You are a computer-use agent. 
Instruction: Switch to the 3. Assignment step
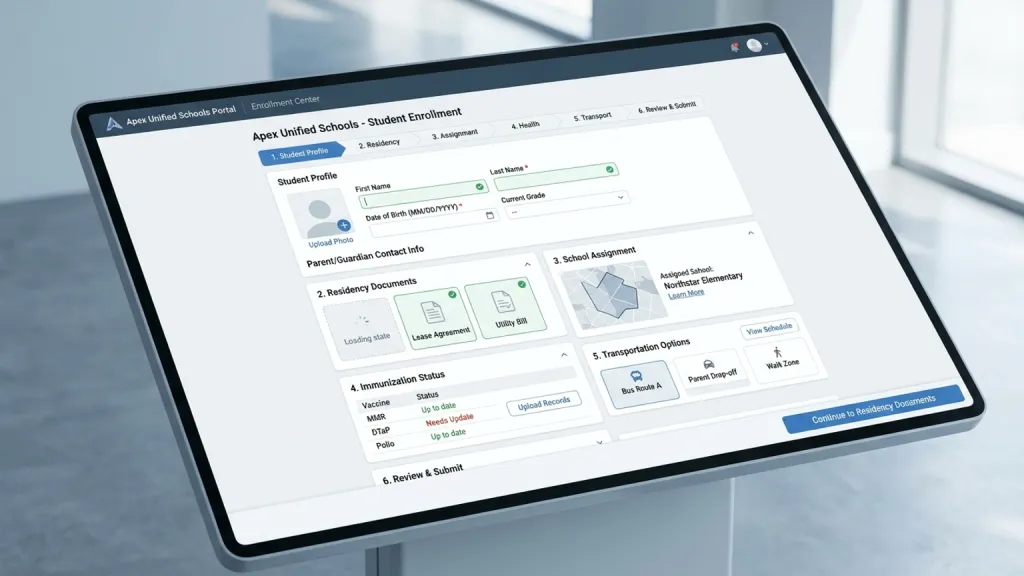(455, 134)
